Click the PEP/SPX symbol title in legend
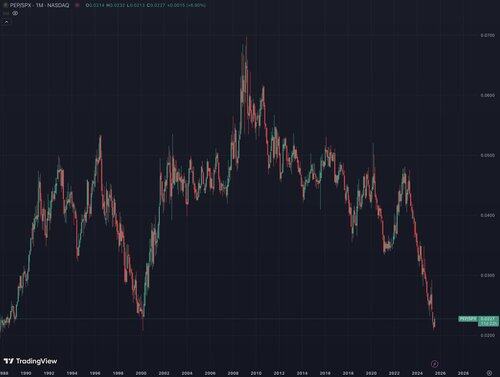The image size is (500, 377). (39, 5)
